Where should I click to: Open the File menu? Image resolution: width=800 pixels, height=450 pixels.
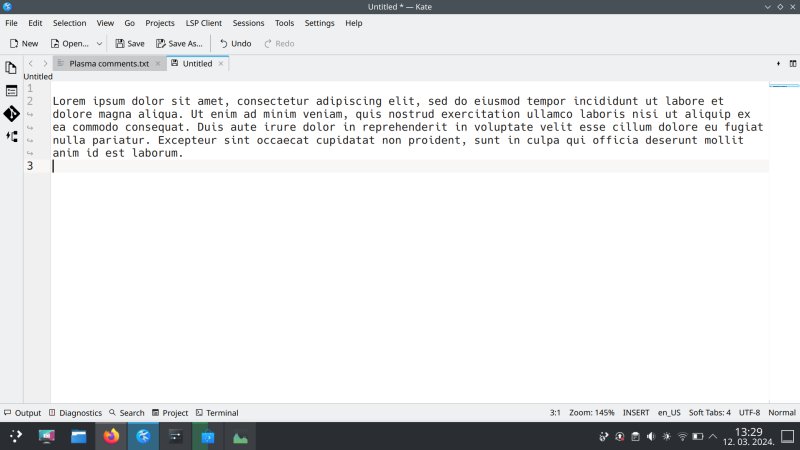click(x=11, y=23)
